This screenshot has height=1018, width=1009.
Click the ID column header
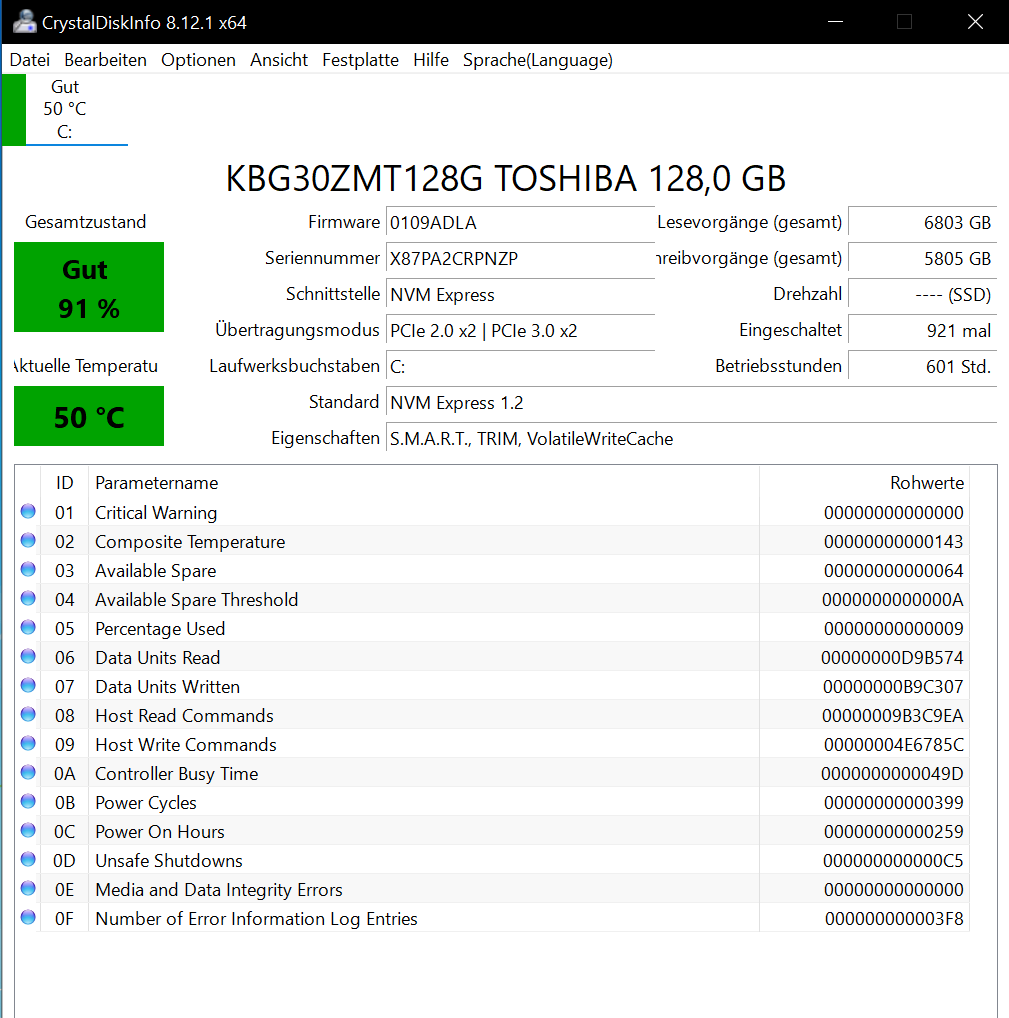coord(64,482)
